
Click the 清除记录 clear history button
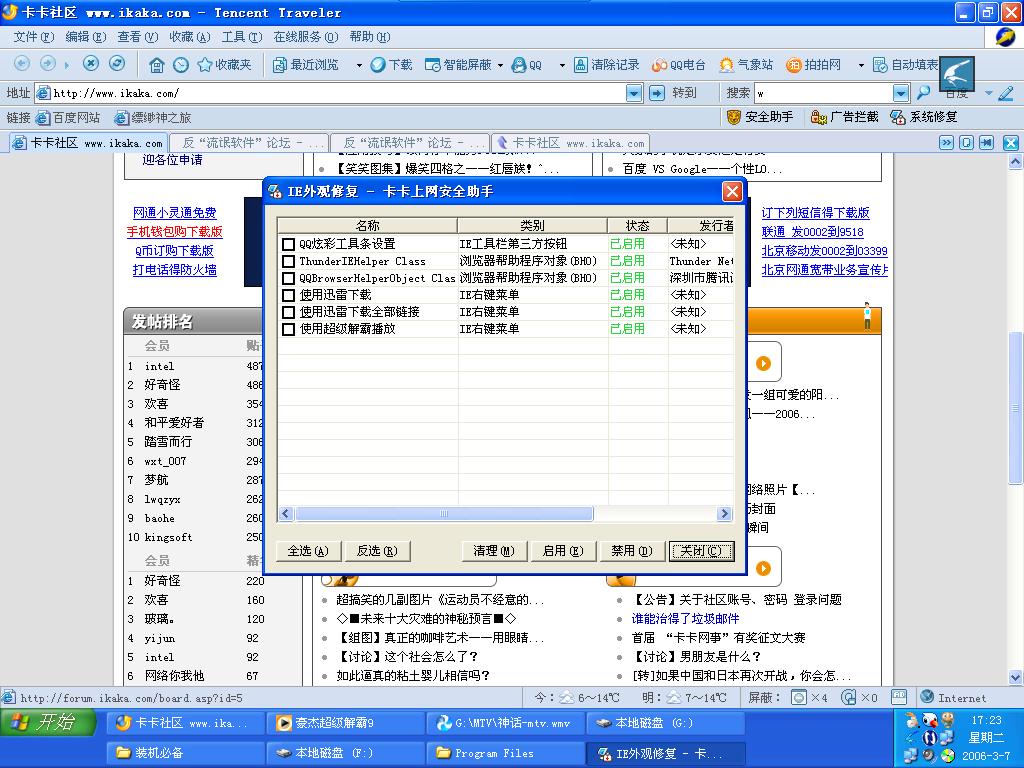(606, 65)
